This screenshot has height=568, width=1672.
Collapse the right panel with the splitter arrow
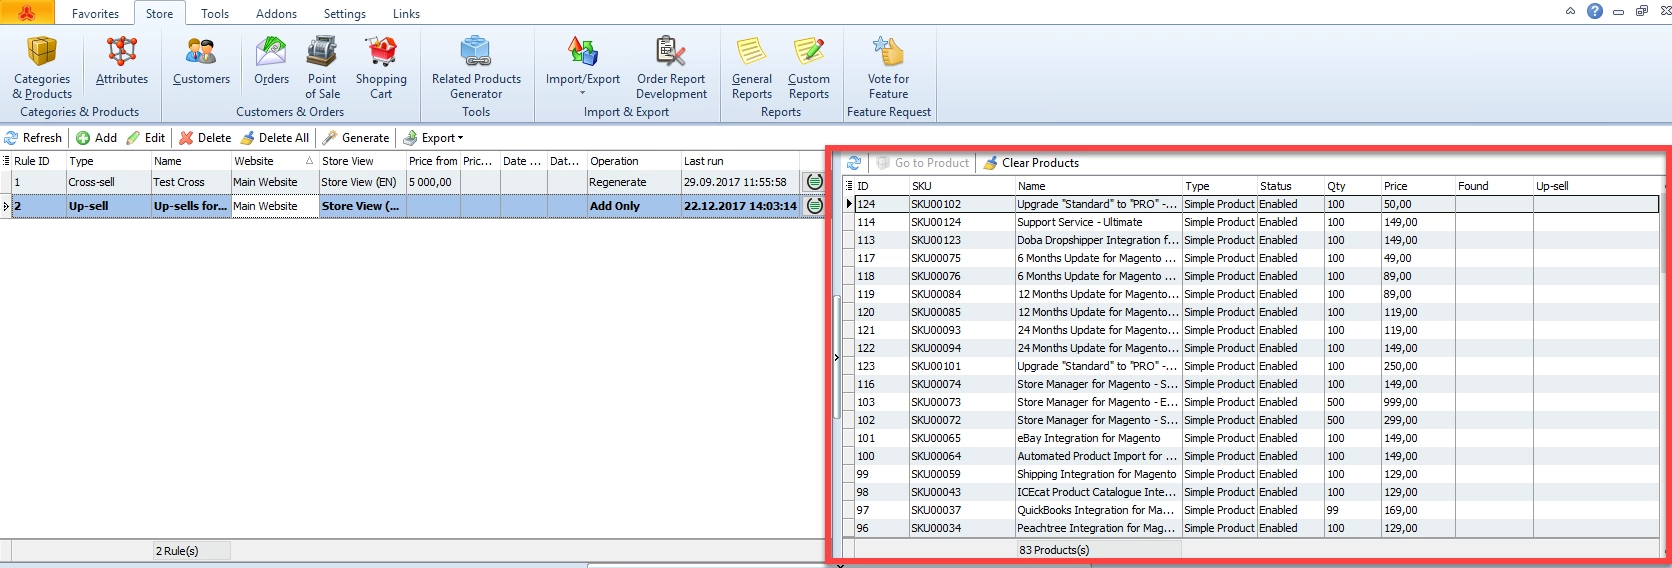coord(837,357)
